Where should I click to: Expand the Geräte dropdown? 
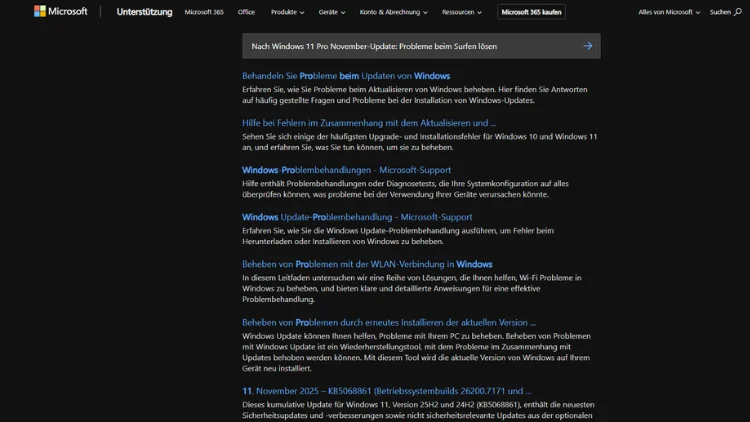pos(332,12)
